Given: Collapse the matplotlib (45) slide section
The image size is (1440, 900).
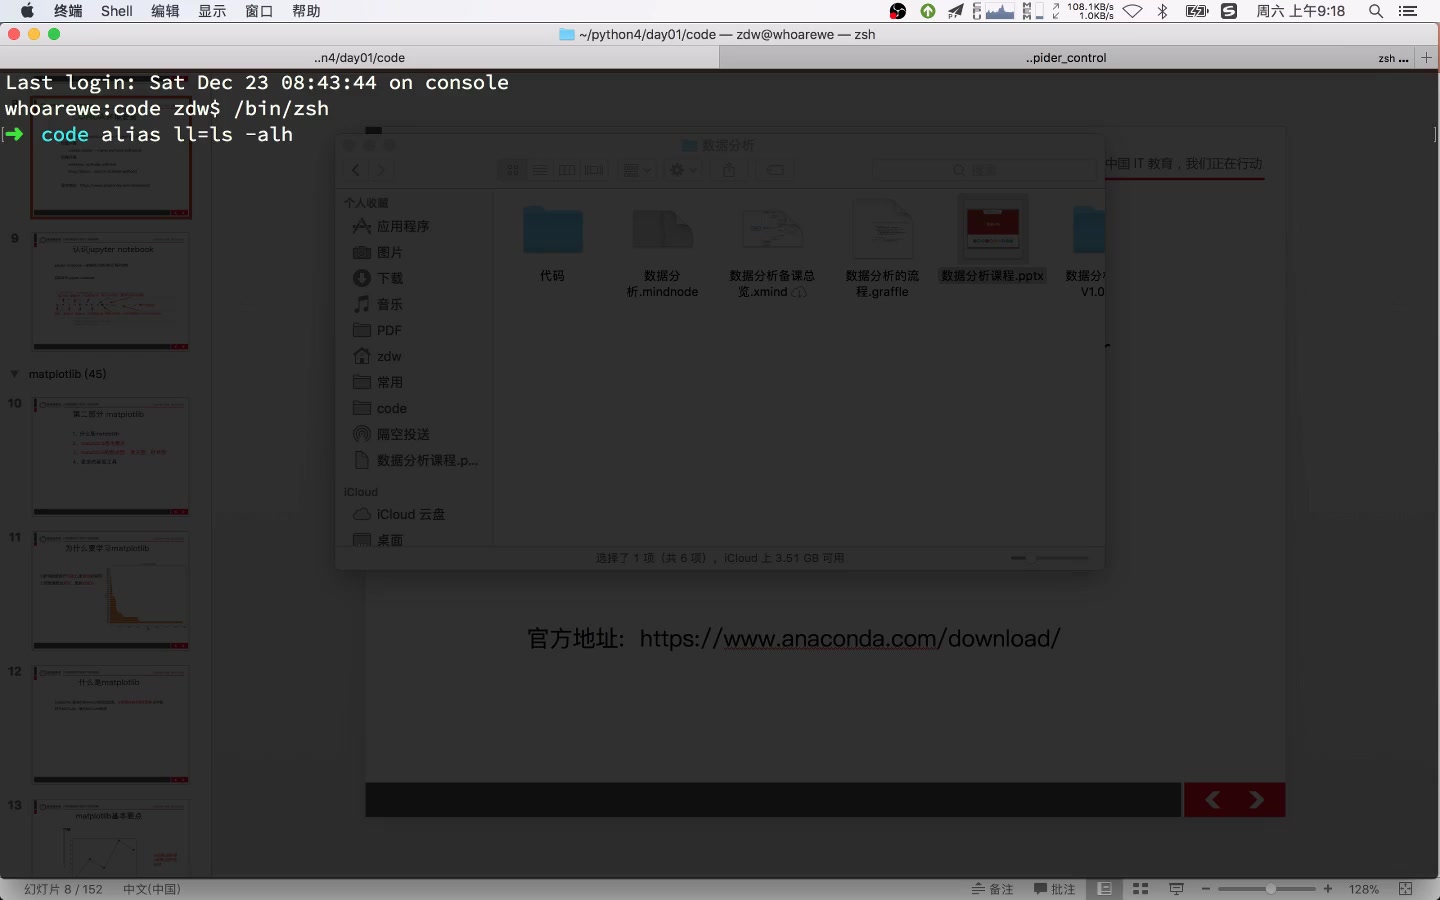Looking at the screenshot, I should tap(14, 373).
